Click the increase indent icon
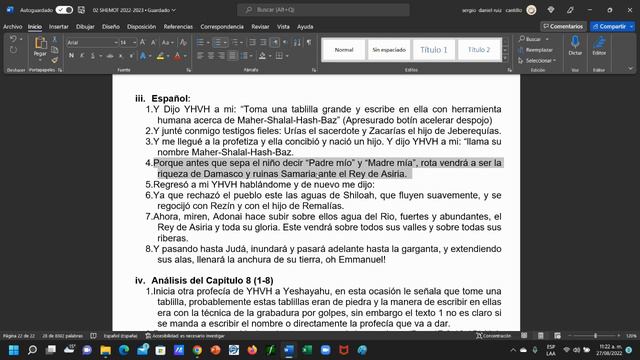 tap(263, 42)
